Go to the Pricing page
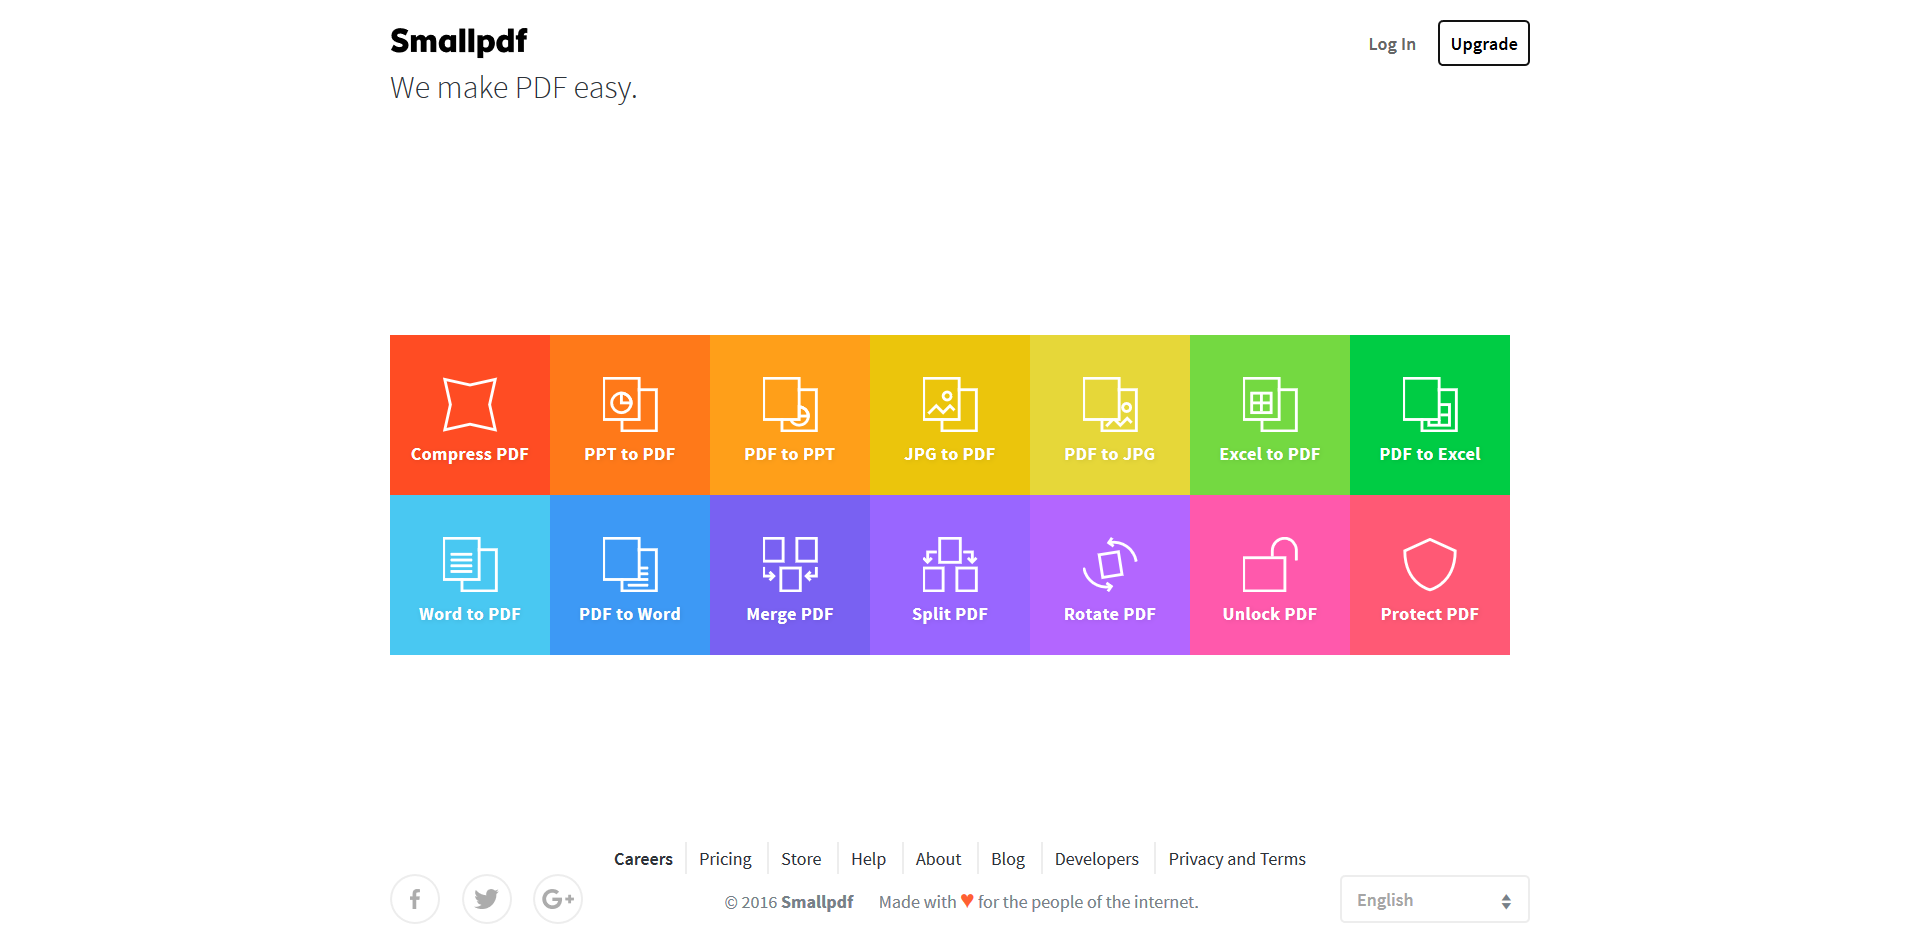The image size is (1920, 941). click(x=725, y=859)
